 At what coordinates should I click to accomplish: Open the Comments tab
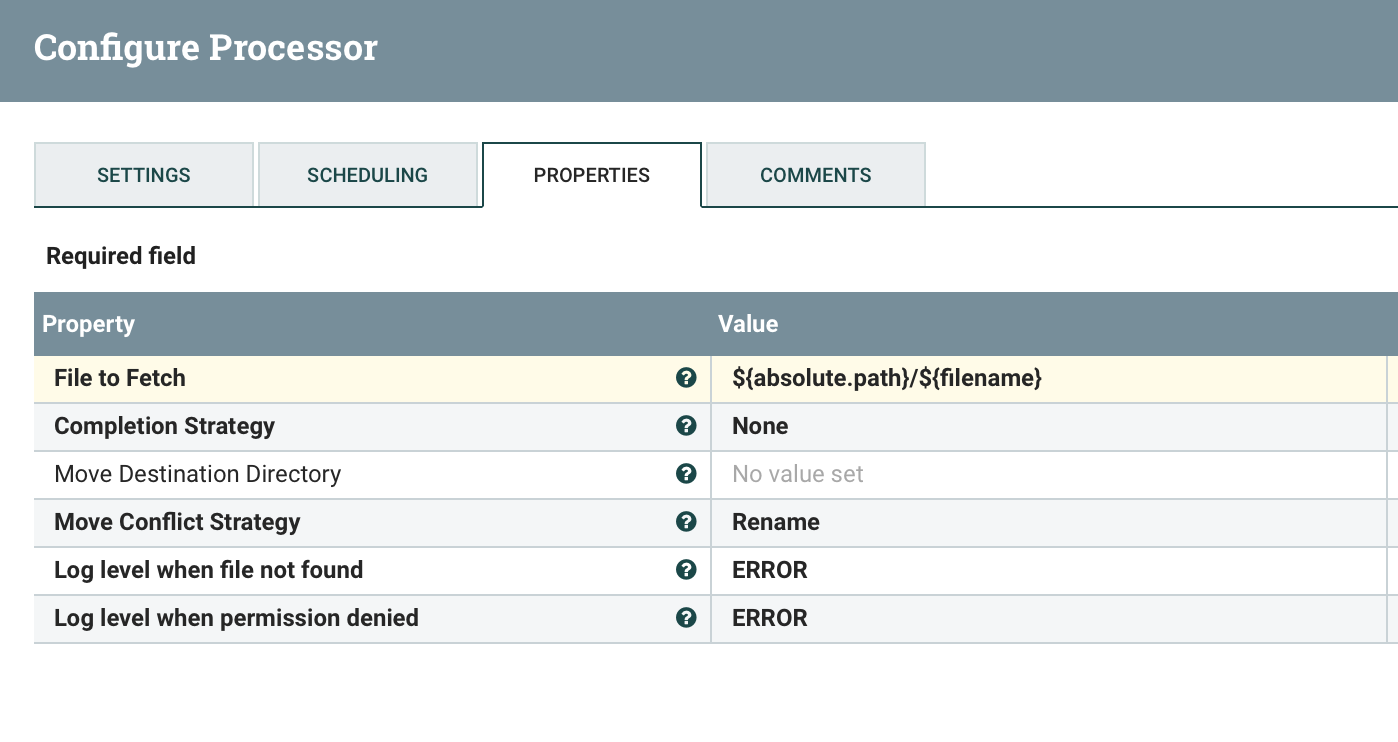tap(815, 174)
